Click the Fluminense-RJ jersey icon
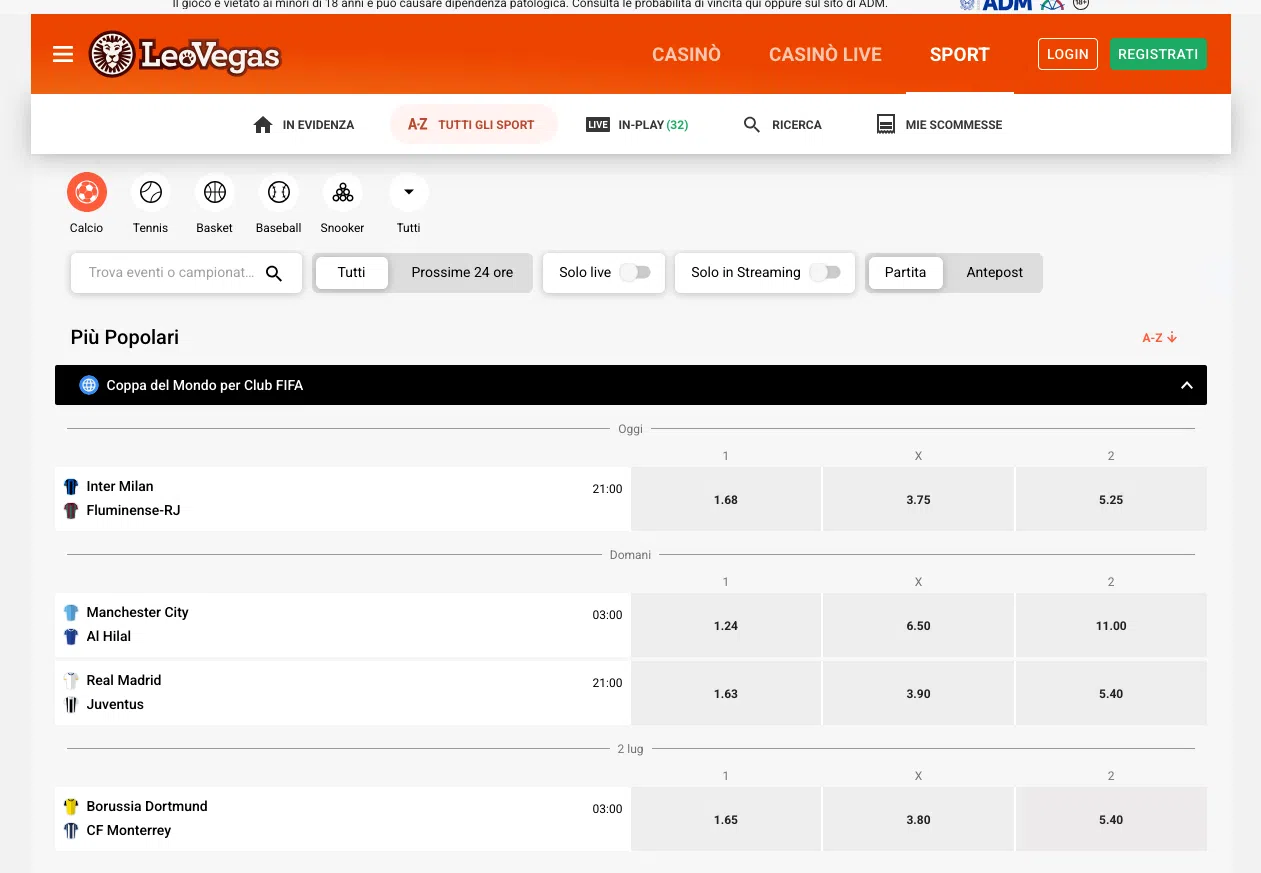 point(71,511)
